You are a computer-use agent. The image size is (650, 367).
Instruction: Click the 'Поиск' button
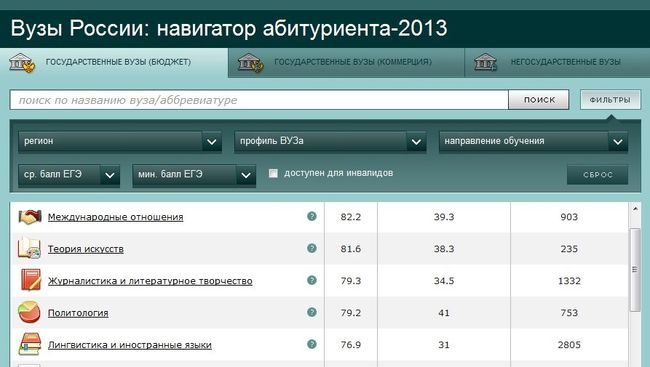coord(539,100)
